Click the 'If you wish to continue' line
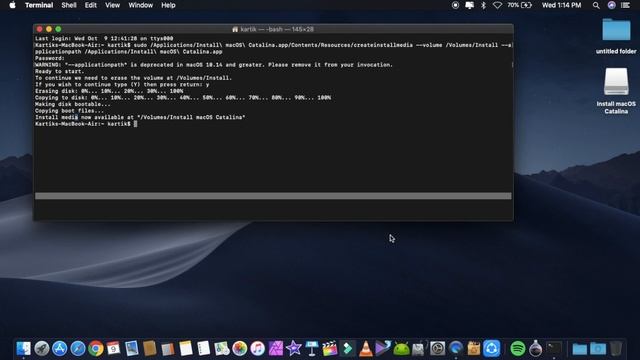 point(122,84)
